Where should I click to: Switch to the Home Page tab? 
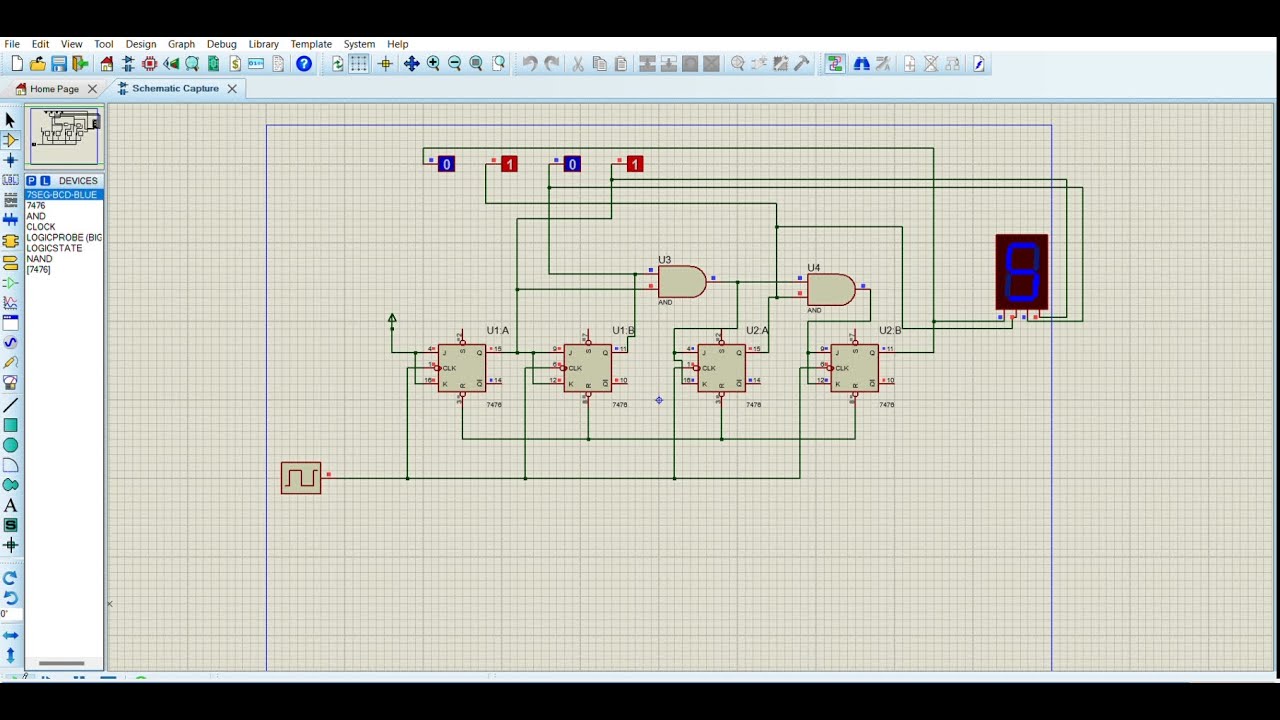click(54, 89)
